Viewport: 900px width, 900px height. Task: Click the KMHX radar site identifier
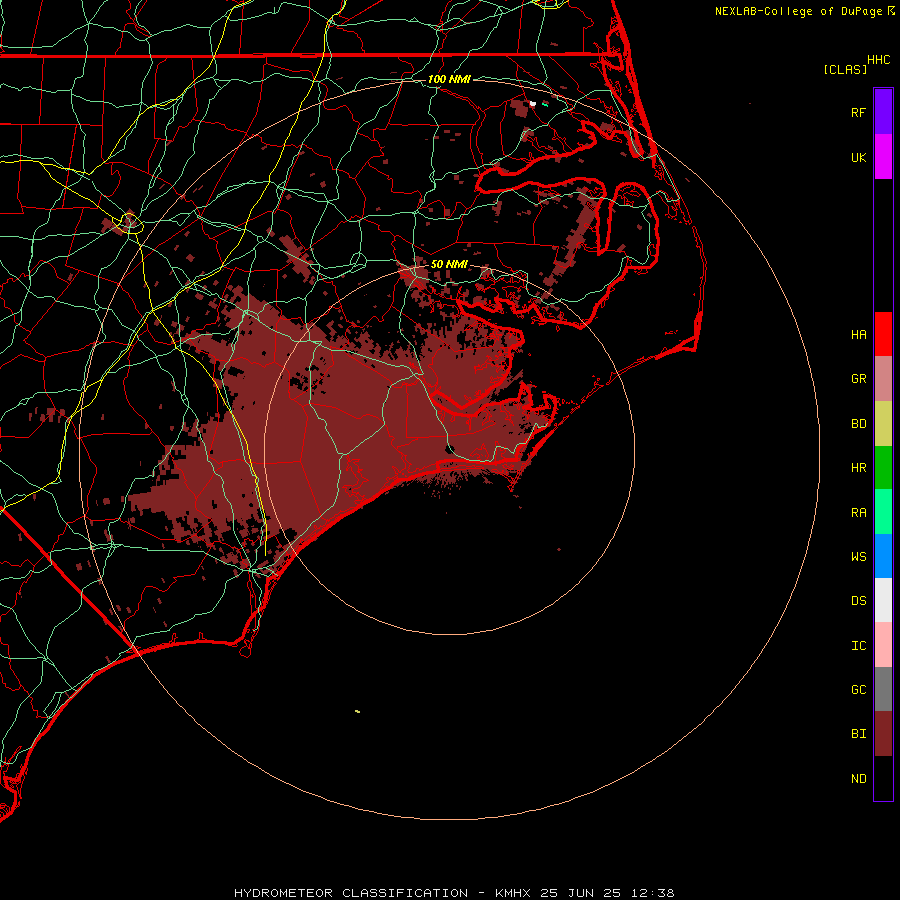pos(513,893)
